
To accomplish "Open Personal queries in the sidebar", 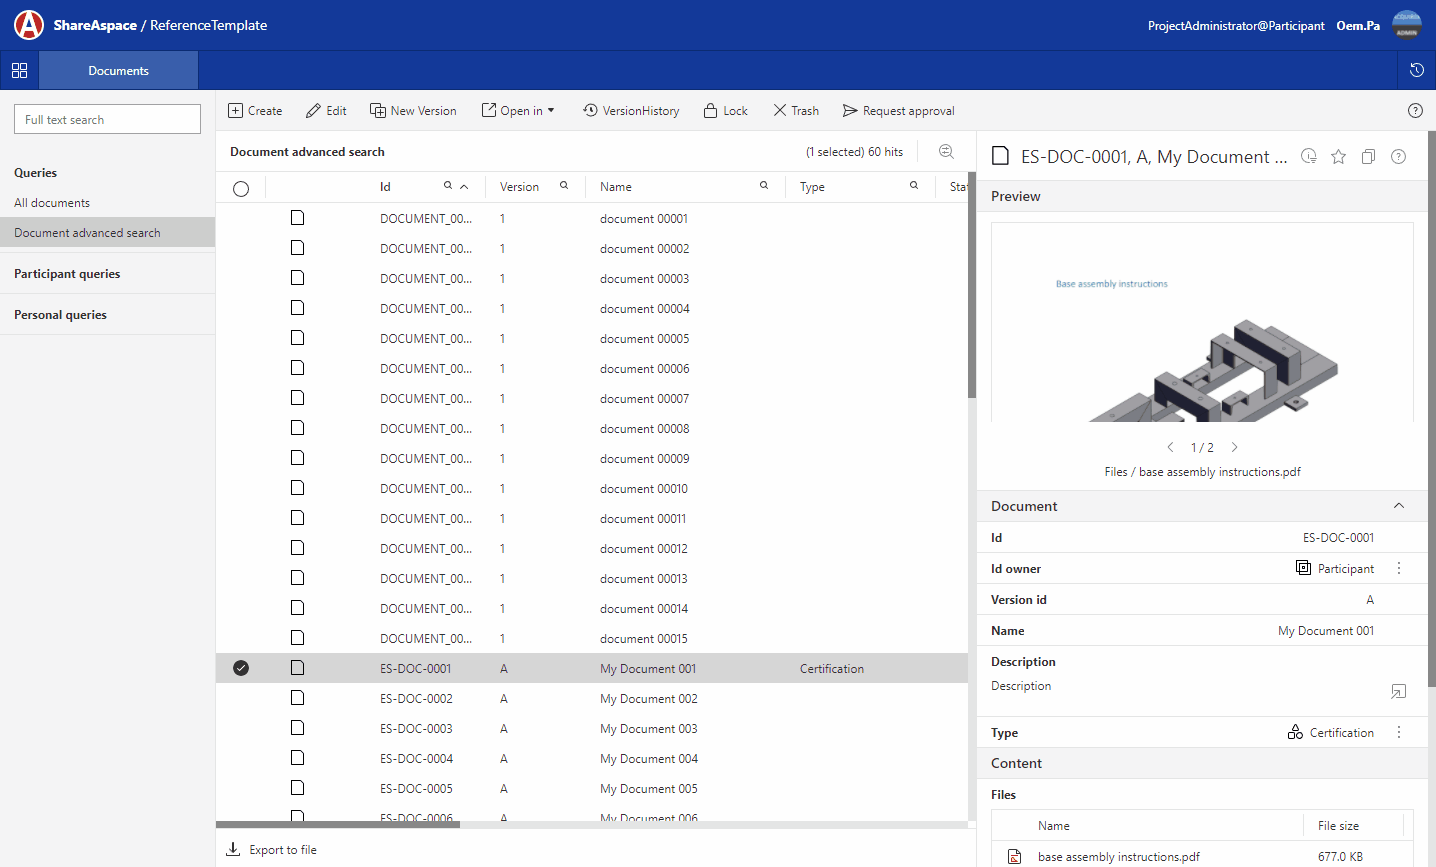I will click(x=60, y=314).
